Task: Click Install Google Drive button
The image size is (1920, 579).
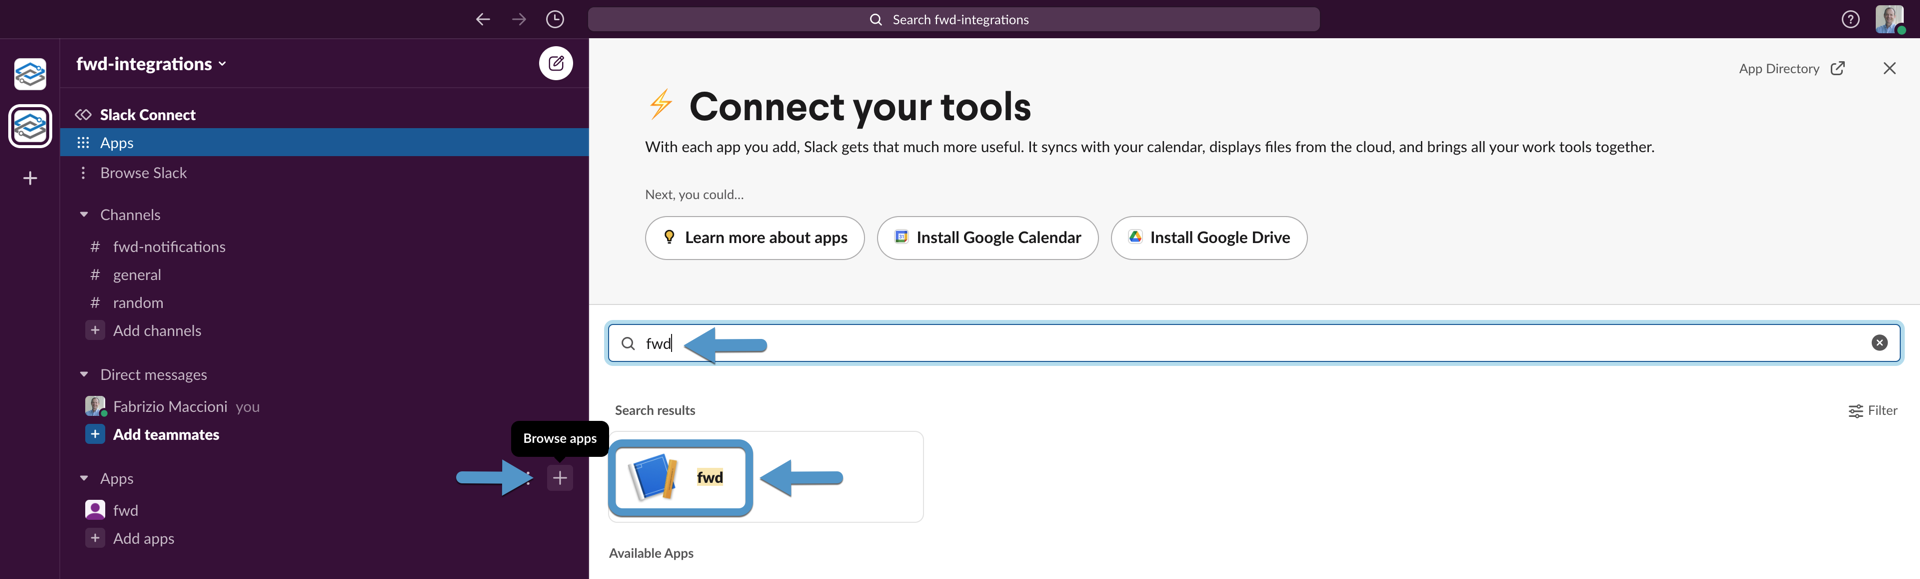Action: [x=1209, y=238]
